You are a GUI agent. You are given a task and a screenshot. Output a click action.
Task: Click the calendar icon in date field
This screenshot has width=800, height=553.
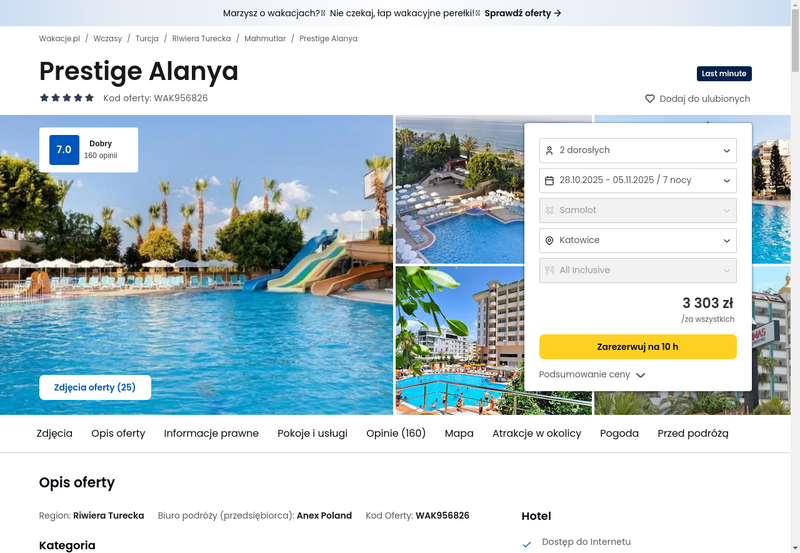549,181
